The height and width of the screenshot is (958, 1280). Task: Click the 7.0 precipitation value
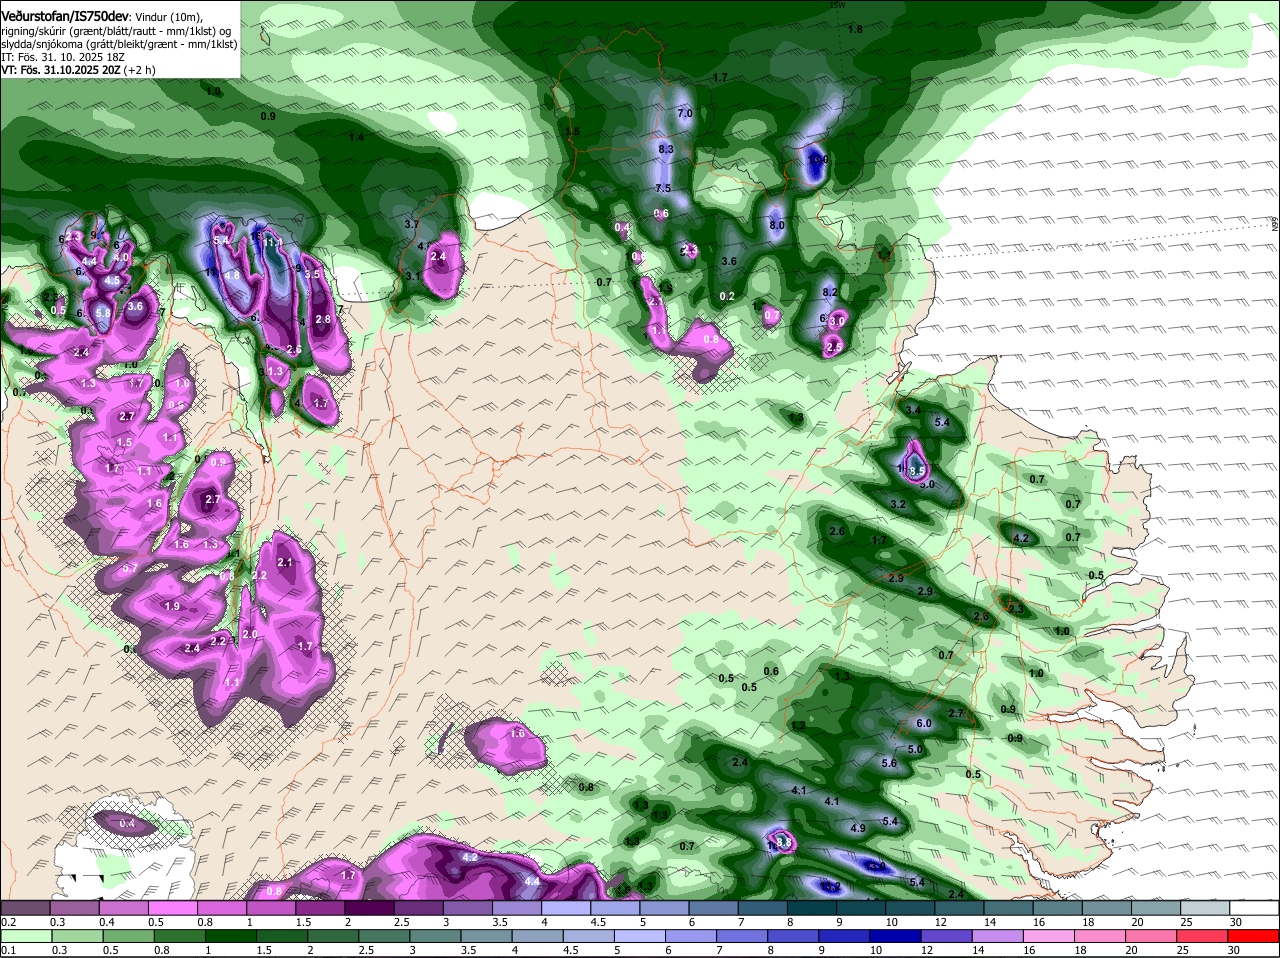point(685,114)
